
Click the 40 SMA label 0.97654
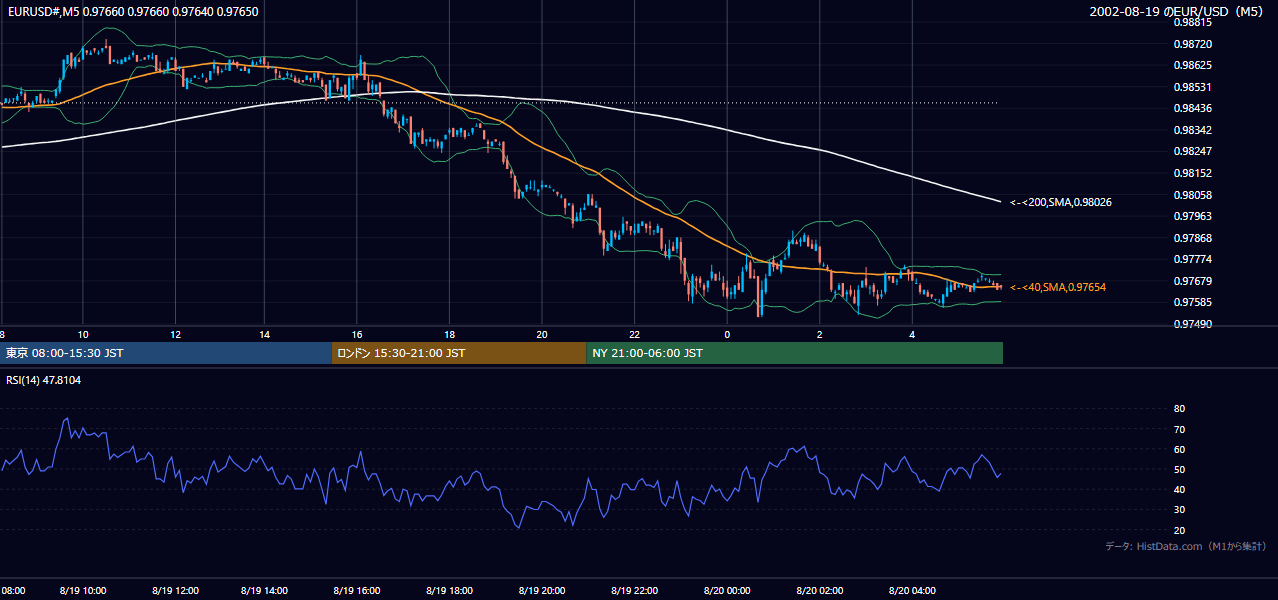pyautogui.click(x=1058, y=287)
